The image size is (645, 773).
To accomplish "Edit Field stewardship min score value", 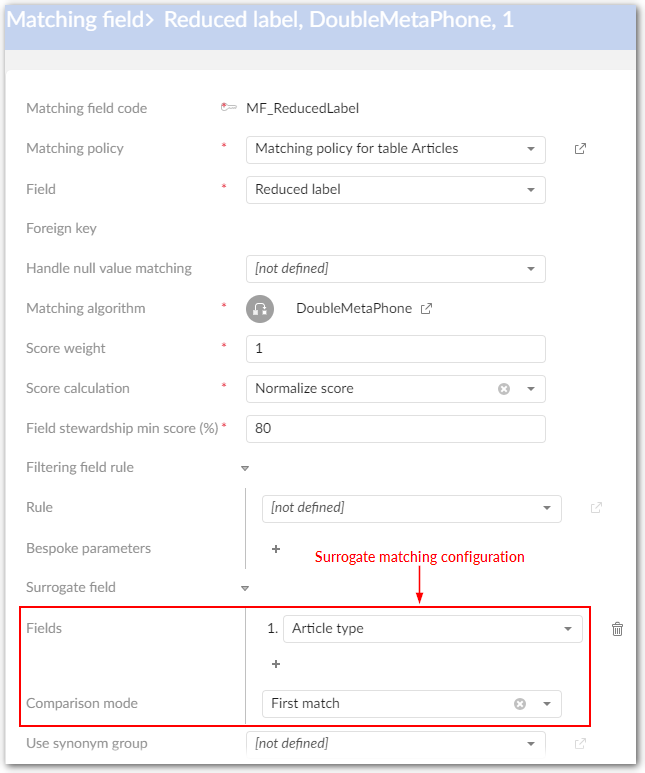I will click(x=395, y=429).
